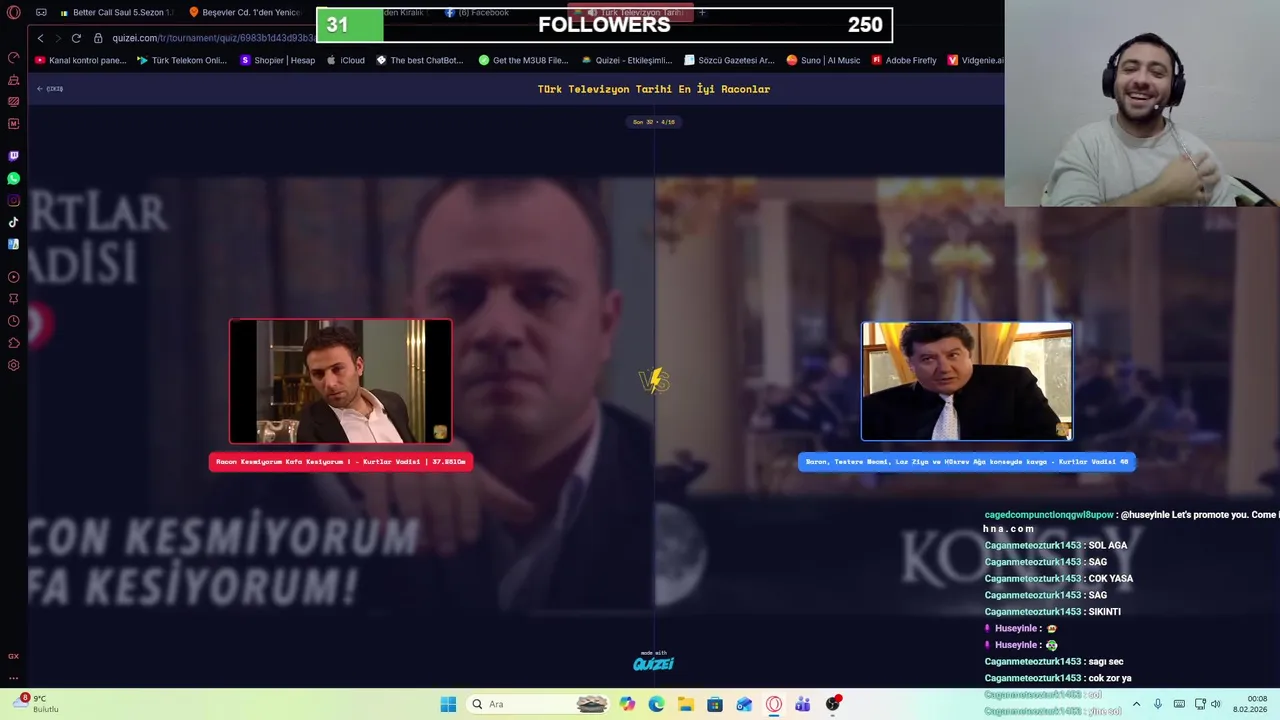Open Sözcü Gazetesi bookmark
The height and width of the screenshot is (720, 1280).
pyautogui.click(x=729, y=60)
